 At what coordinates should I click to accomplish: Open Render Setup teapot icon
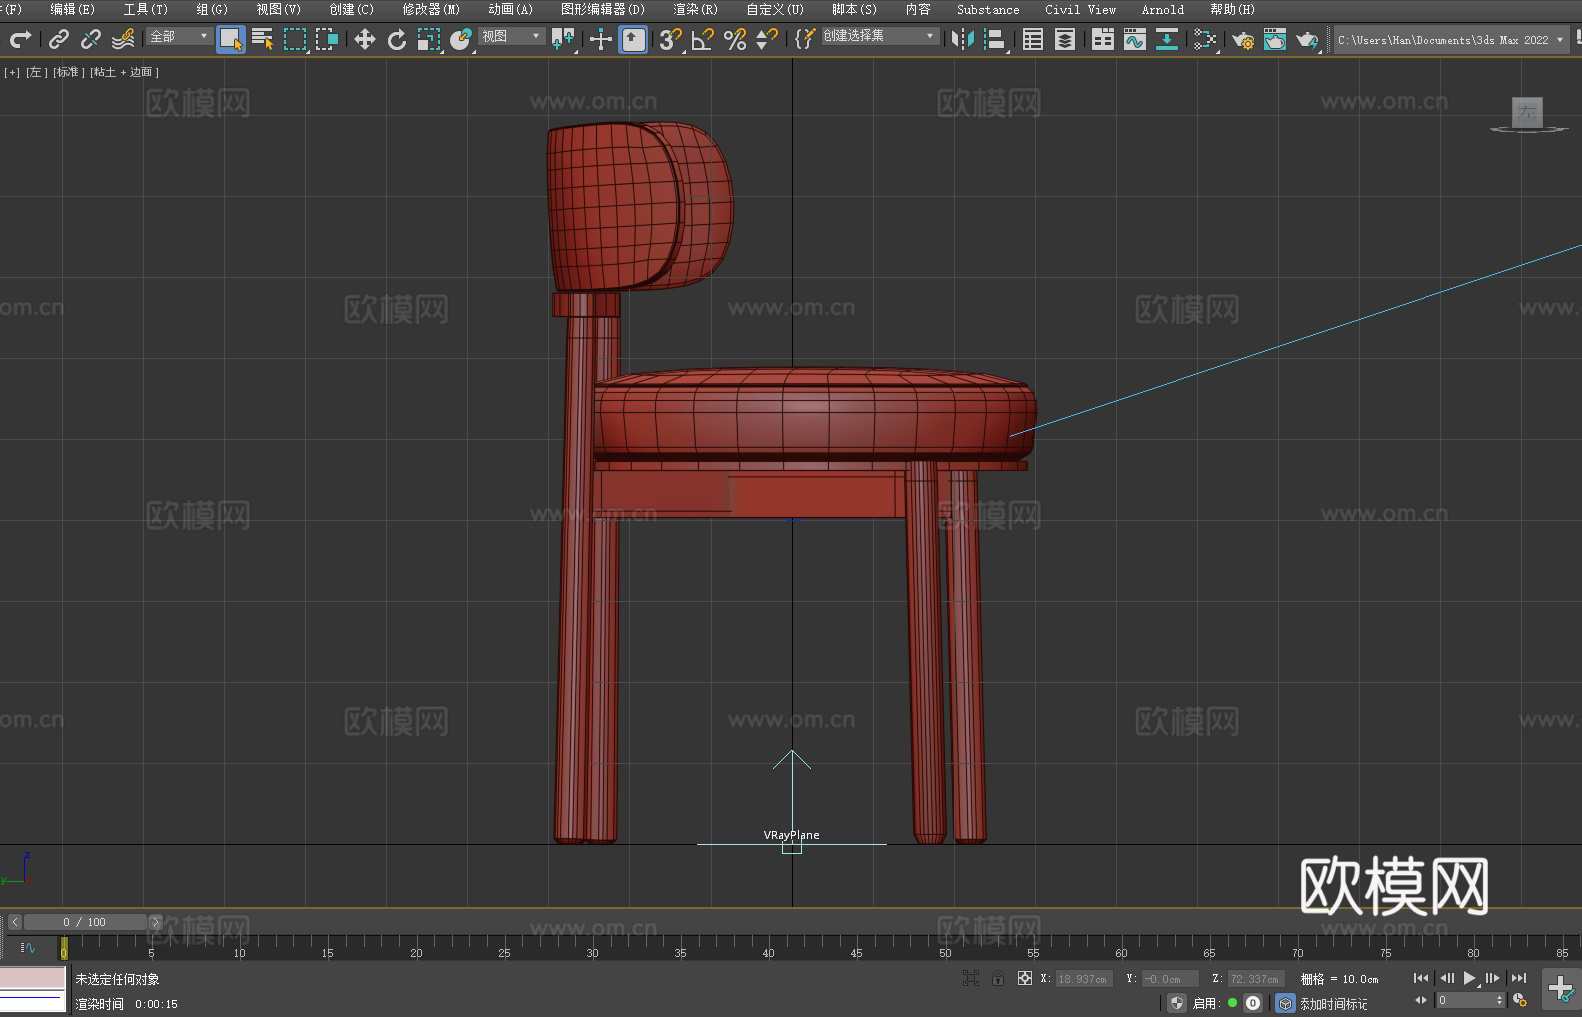[x=1243, y=39]
